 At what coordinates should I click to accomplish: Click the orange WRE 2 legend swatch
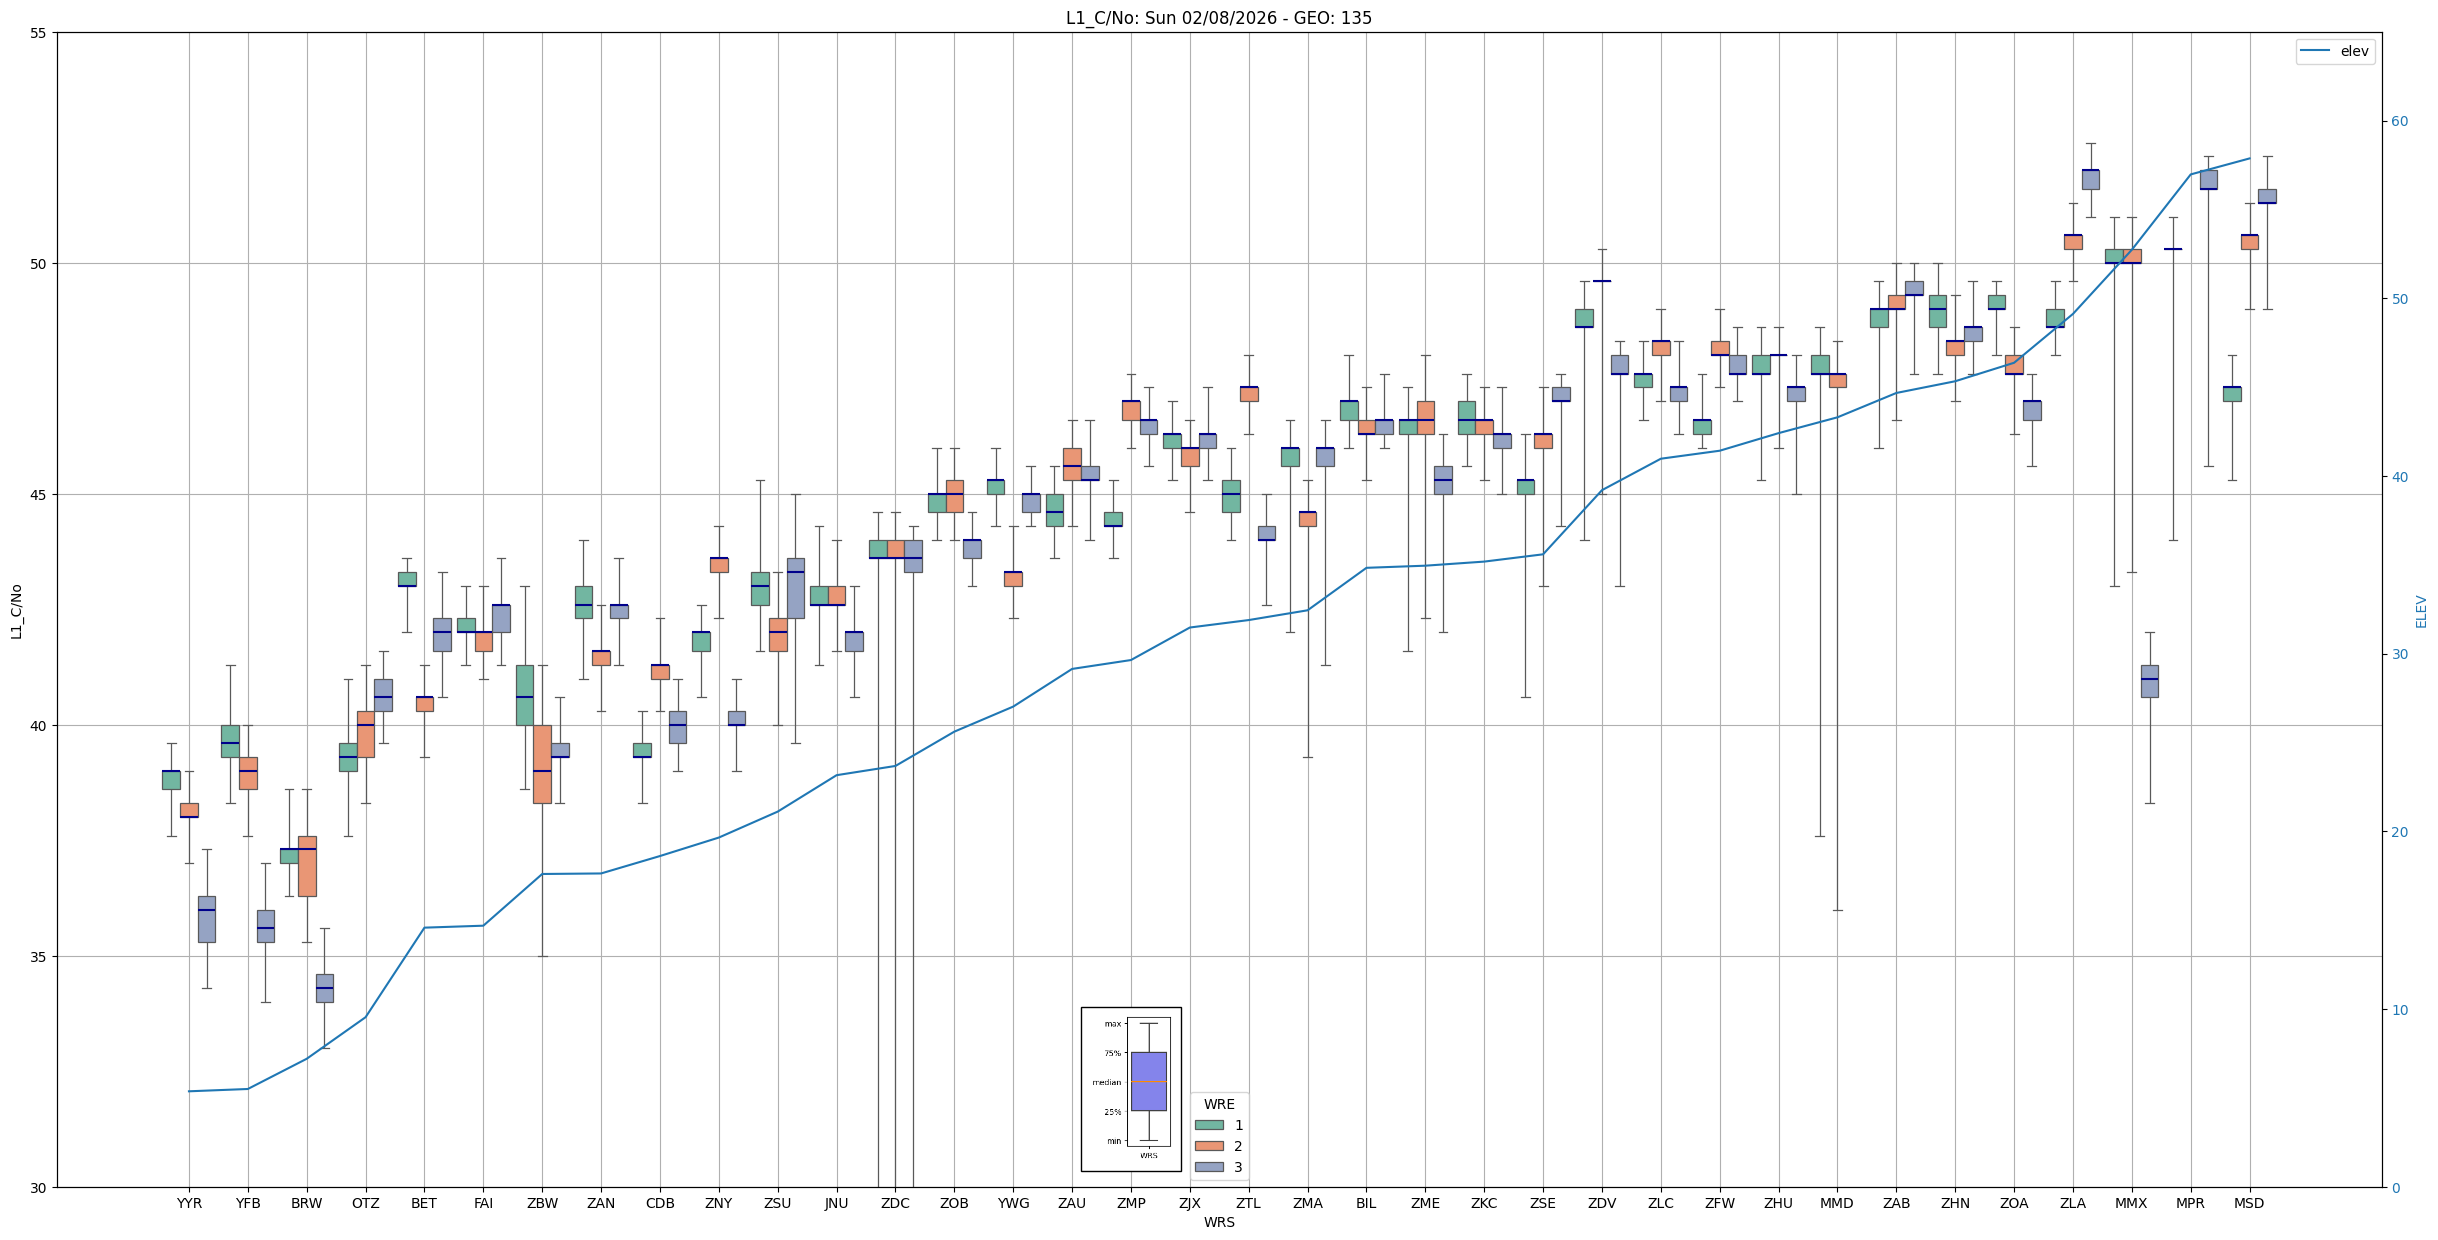pyautogui.click(x=1209, y=1146)
